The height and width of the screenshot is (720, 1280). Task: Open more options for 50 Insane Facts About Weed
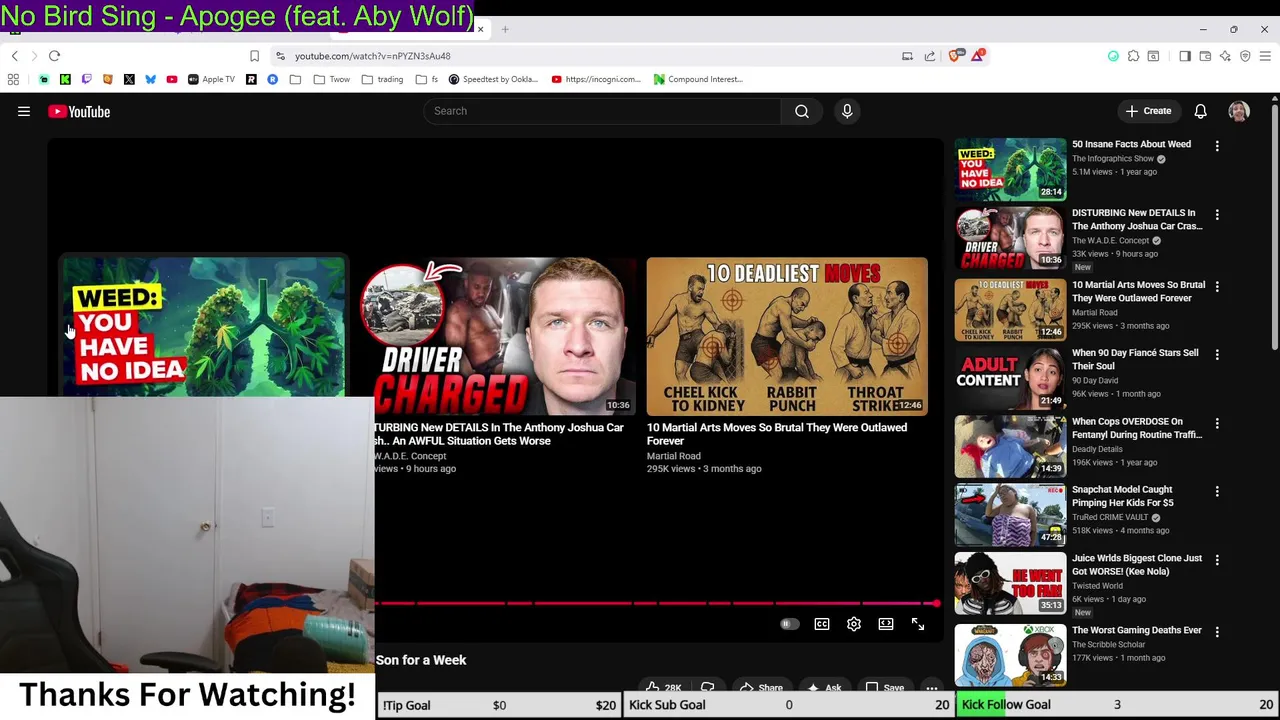1217,146
